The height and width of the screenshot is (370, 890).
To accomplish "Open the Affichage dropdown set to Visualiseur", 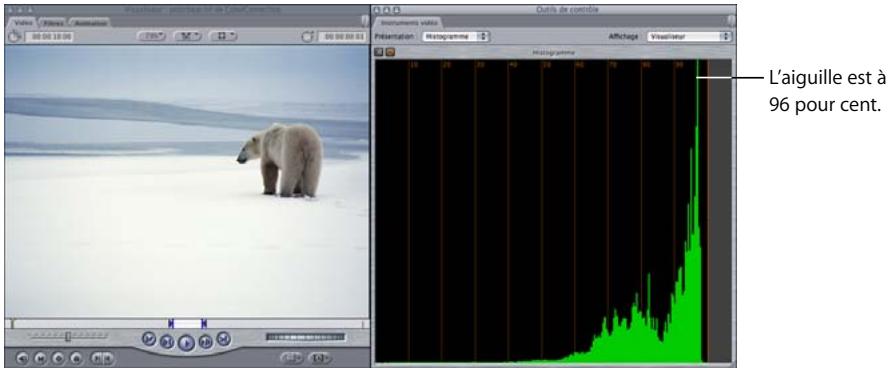I will pyautogui.click(x=689, y=36).
